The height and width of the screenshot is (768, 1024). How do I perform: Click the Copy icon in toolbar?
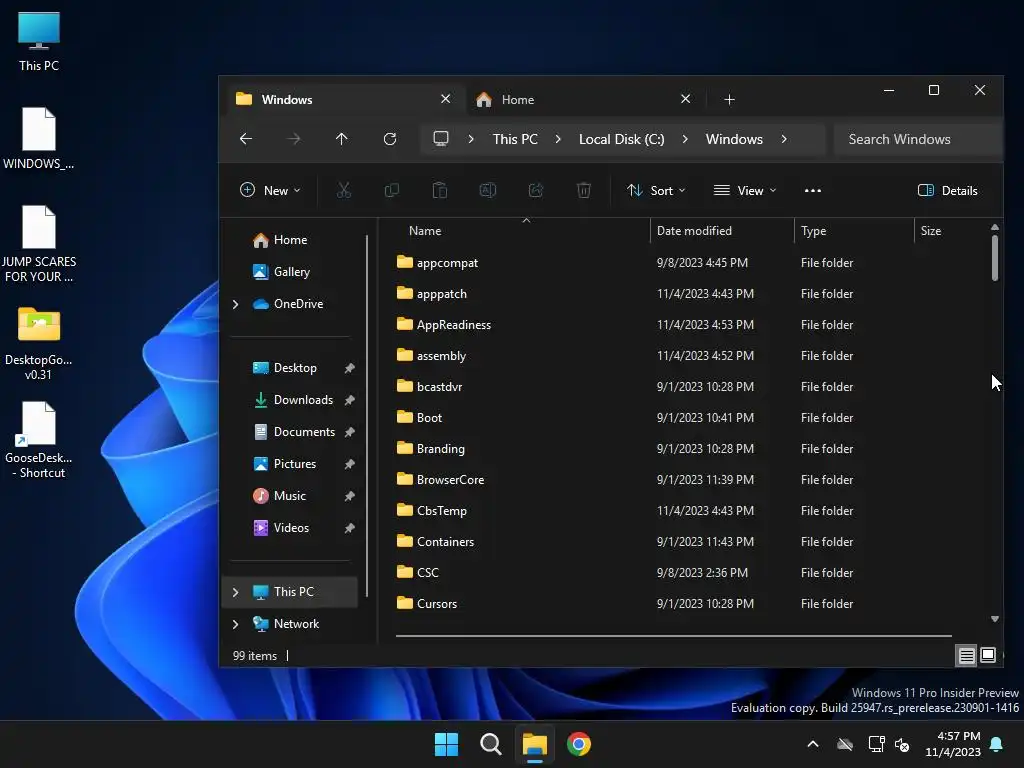(391, 190)
